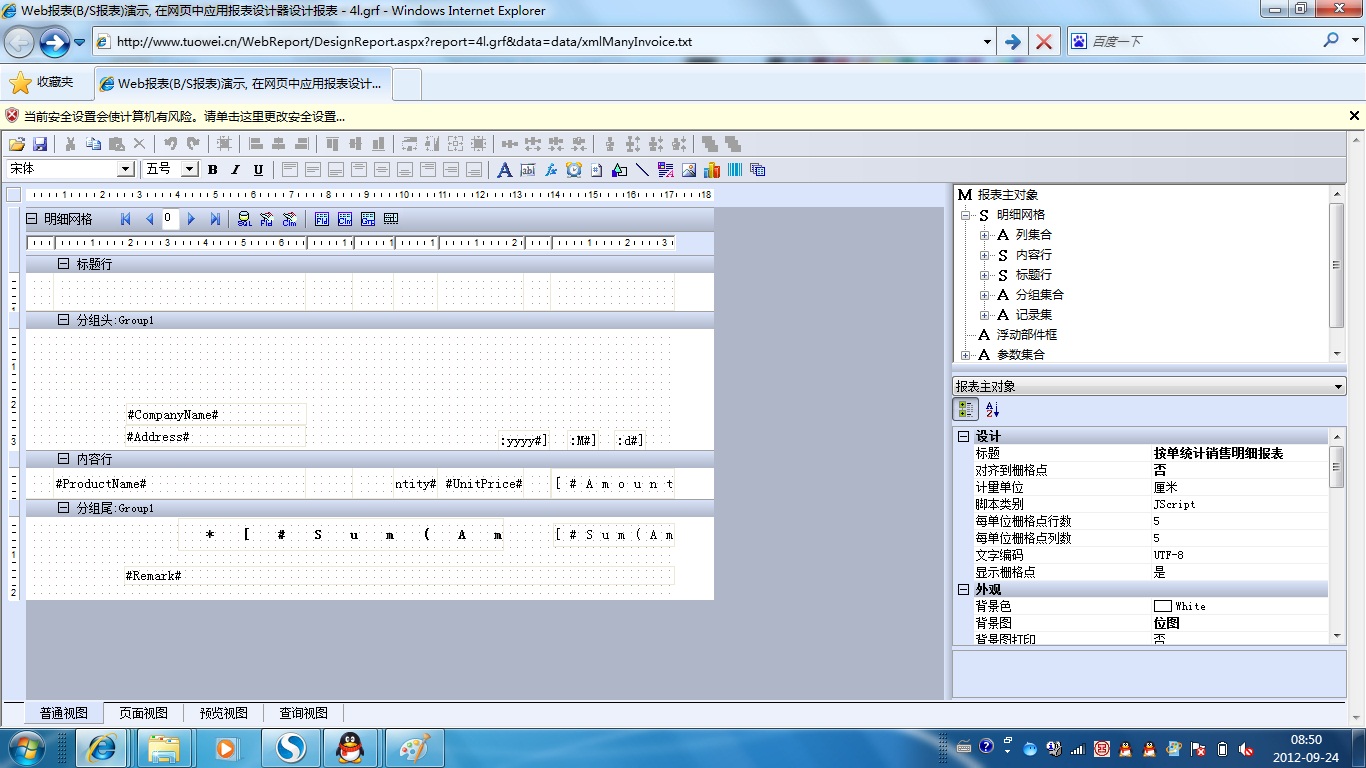Screen dimensions: 1366x768
Task: Insert a barcode element from the toolbar
Action: coord(735,170)
